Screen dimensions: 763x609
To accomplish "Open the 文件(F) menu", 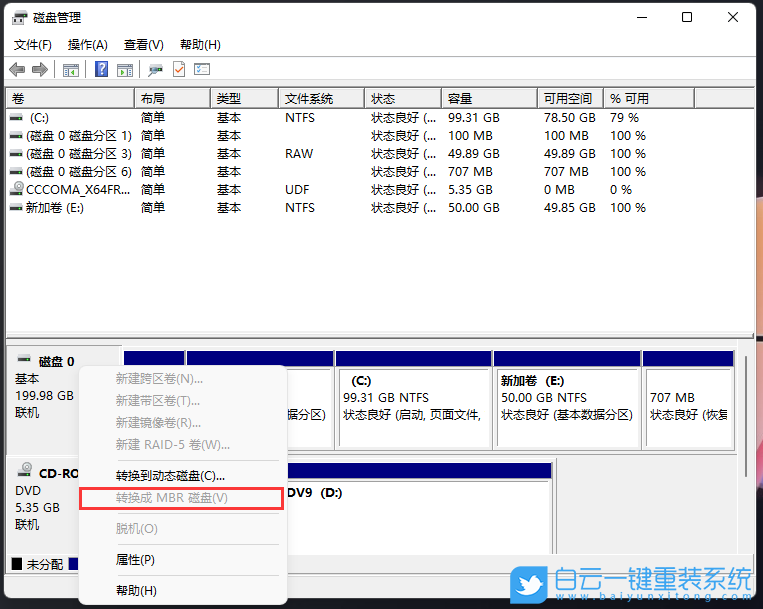I will 33,45.
